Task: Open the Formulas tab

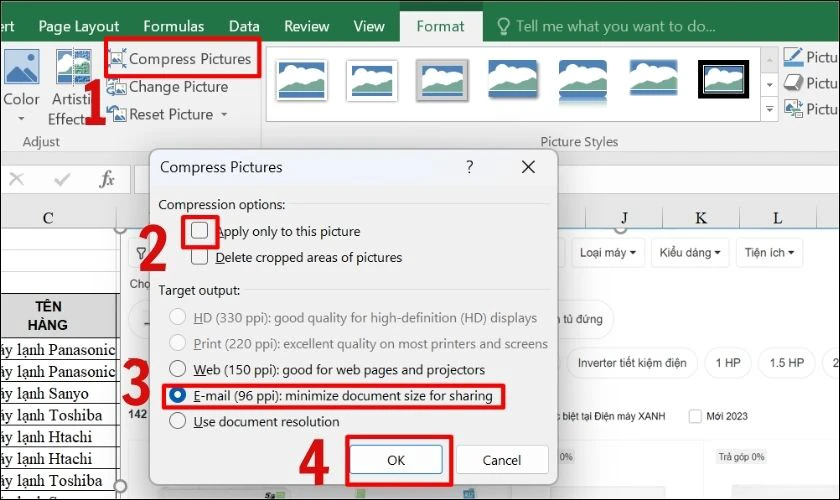Action: (x=174, y=26)
